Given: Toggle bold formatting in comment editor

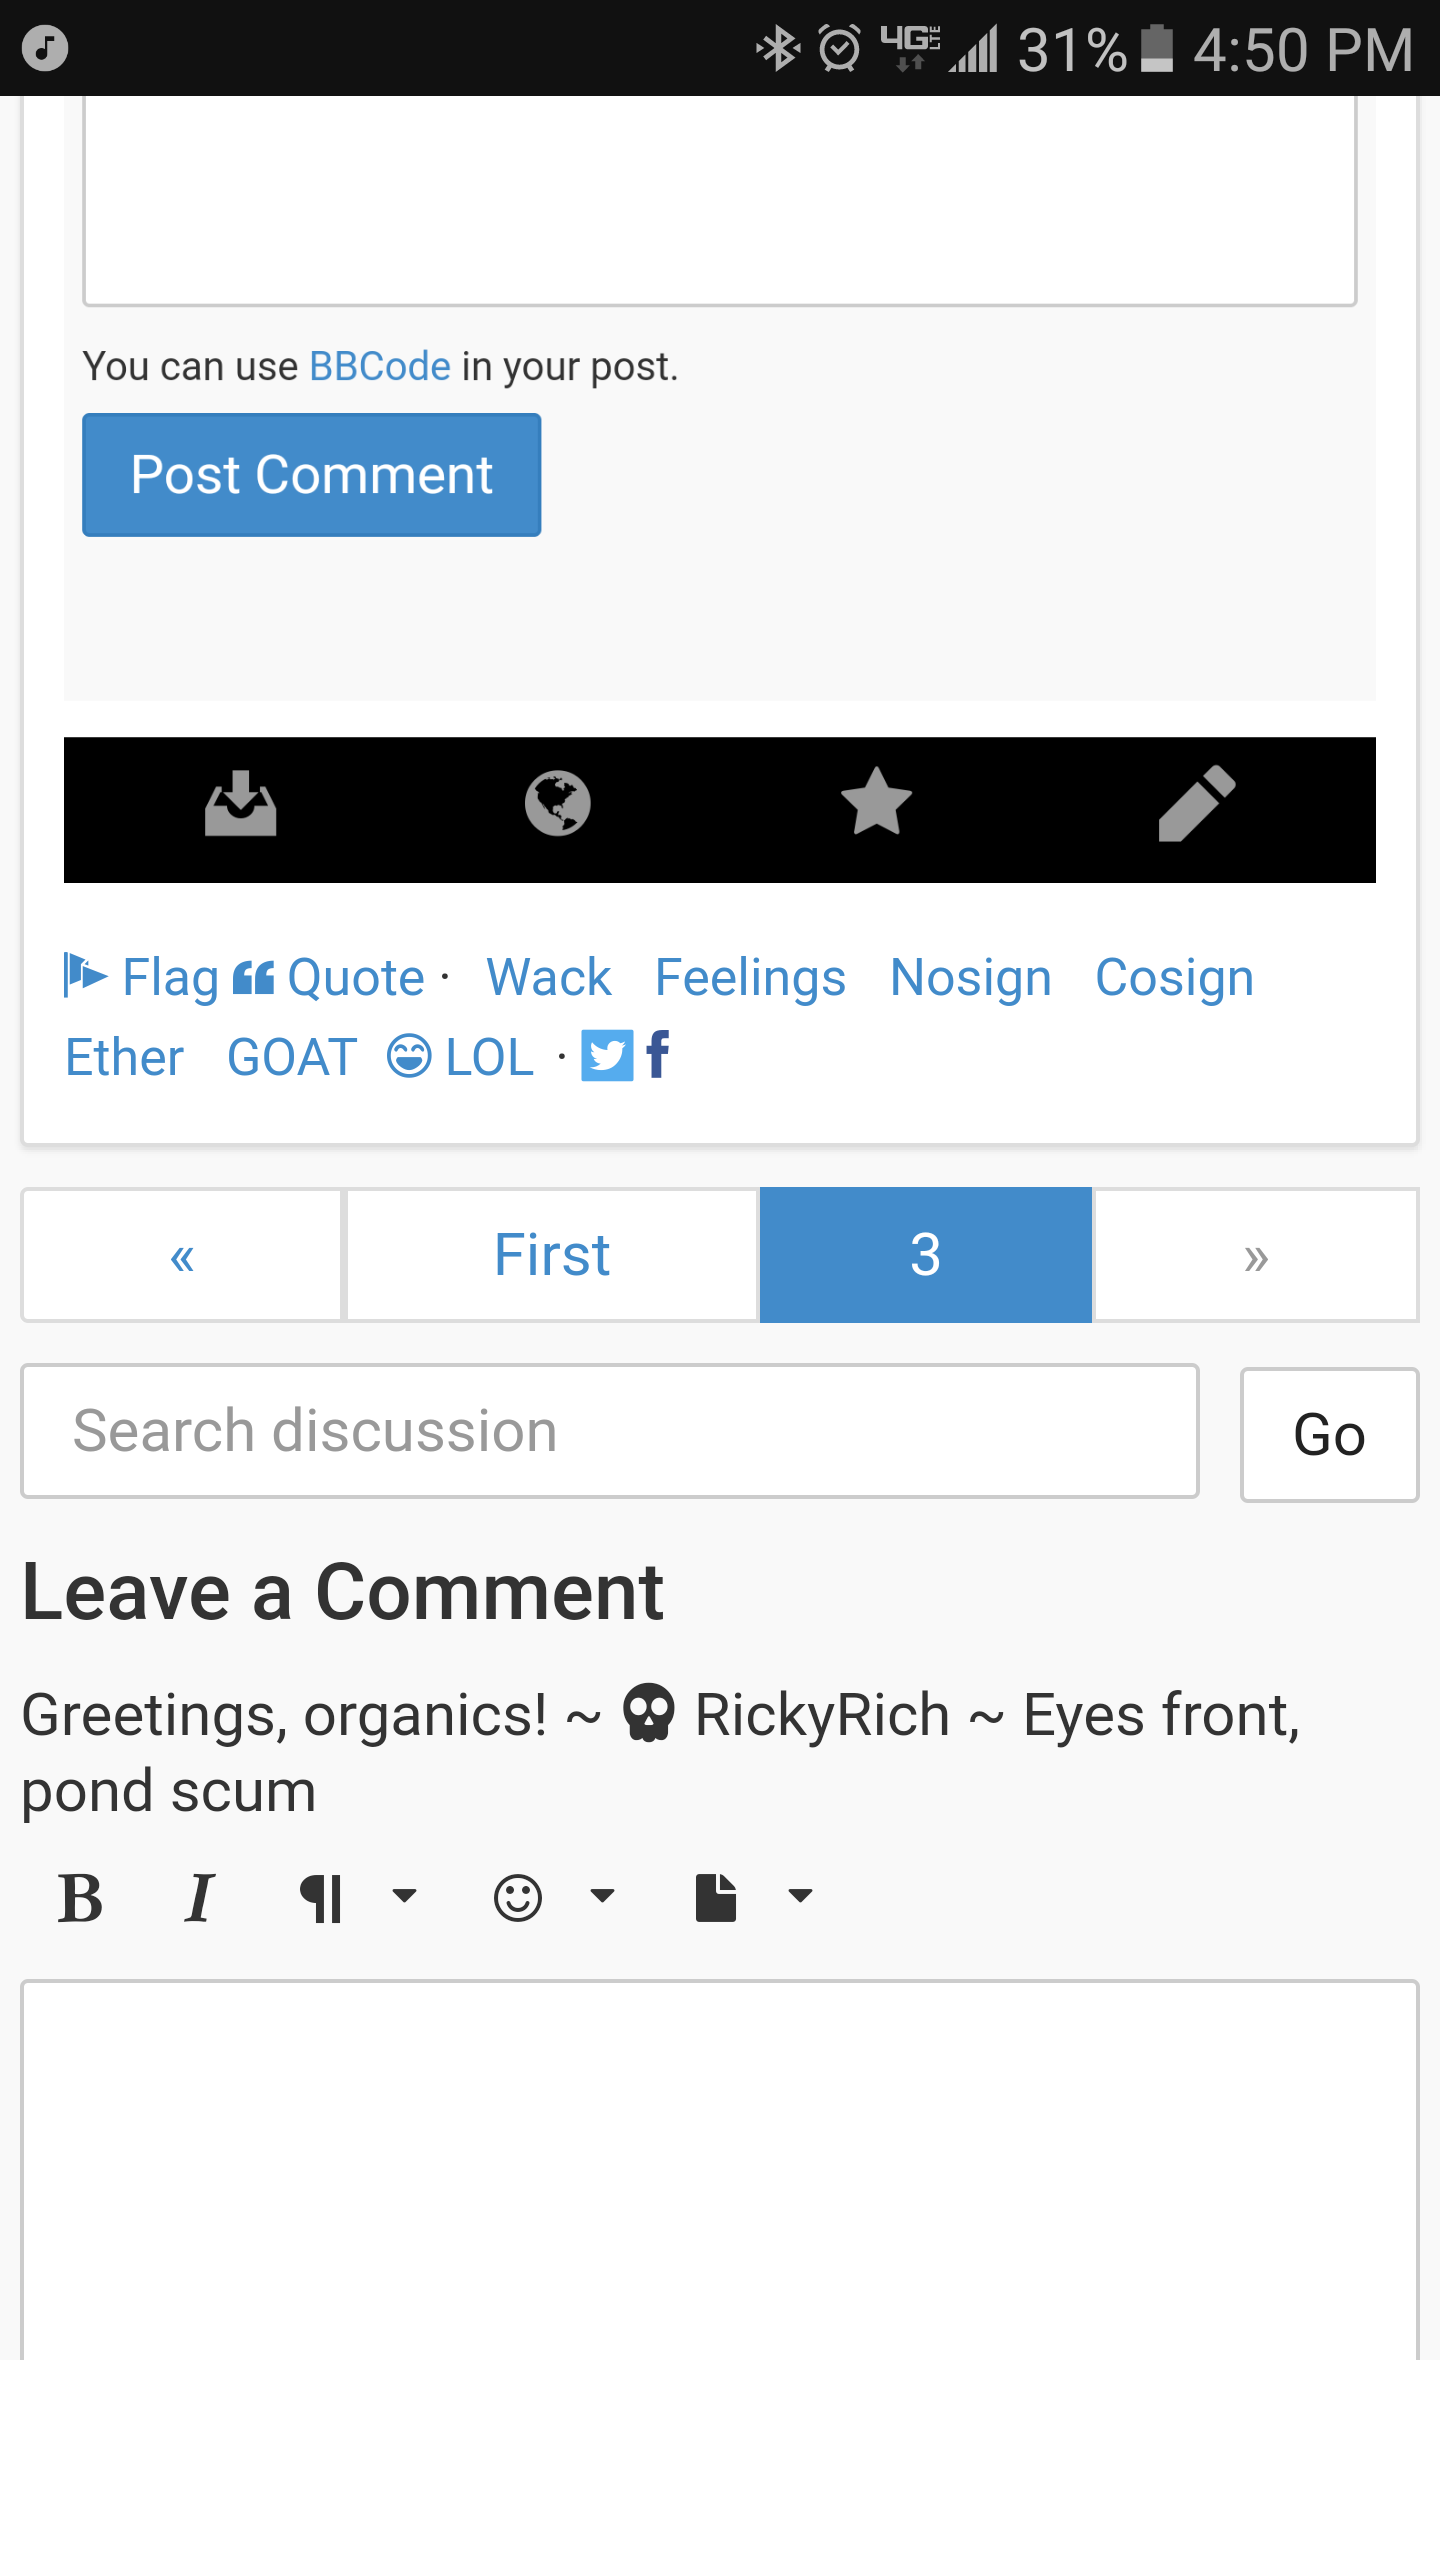Looking at the screenshot, I should click(x=80, y=1898).
